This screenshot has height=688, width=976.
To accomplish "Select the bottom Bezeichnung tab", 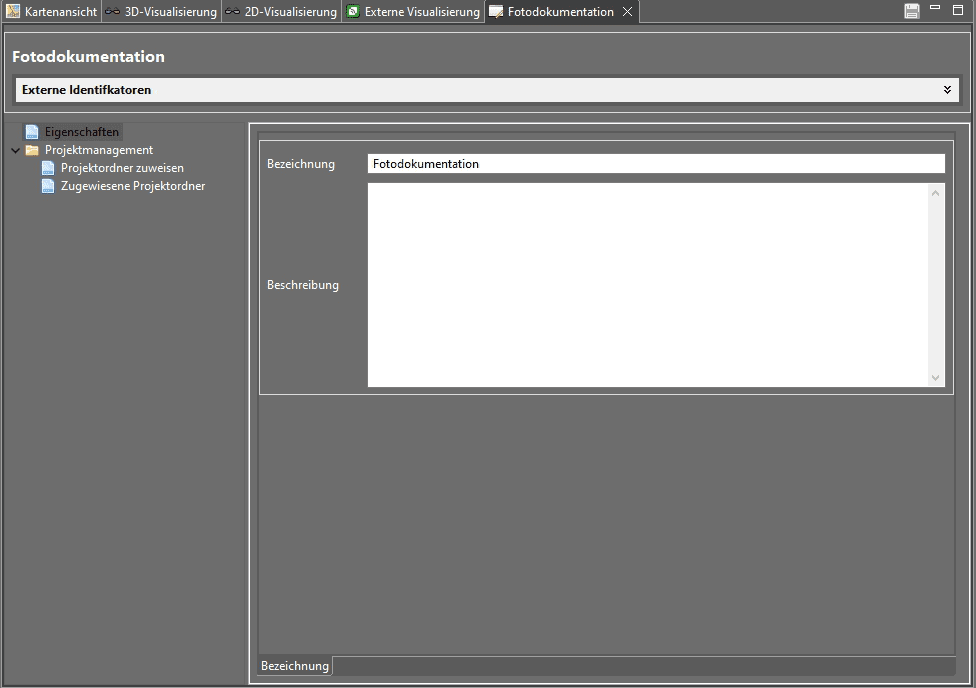I will point(295,666).
